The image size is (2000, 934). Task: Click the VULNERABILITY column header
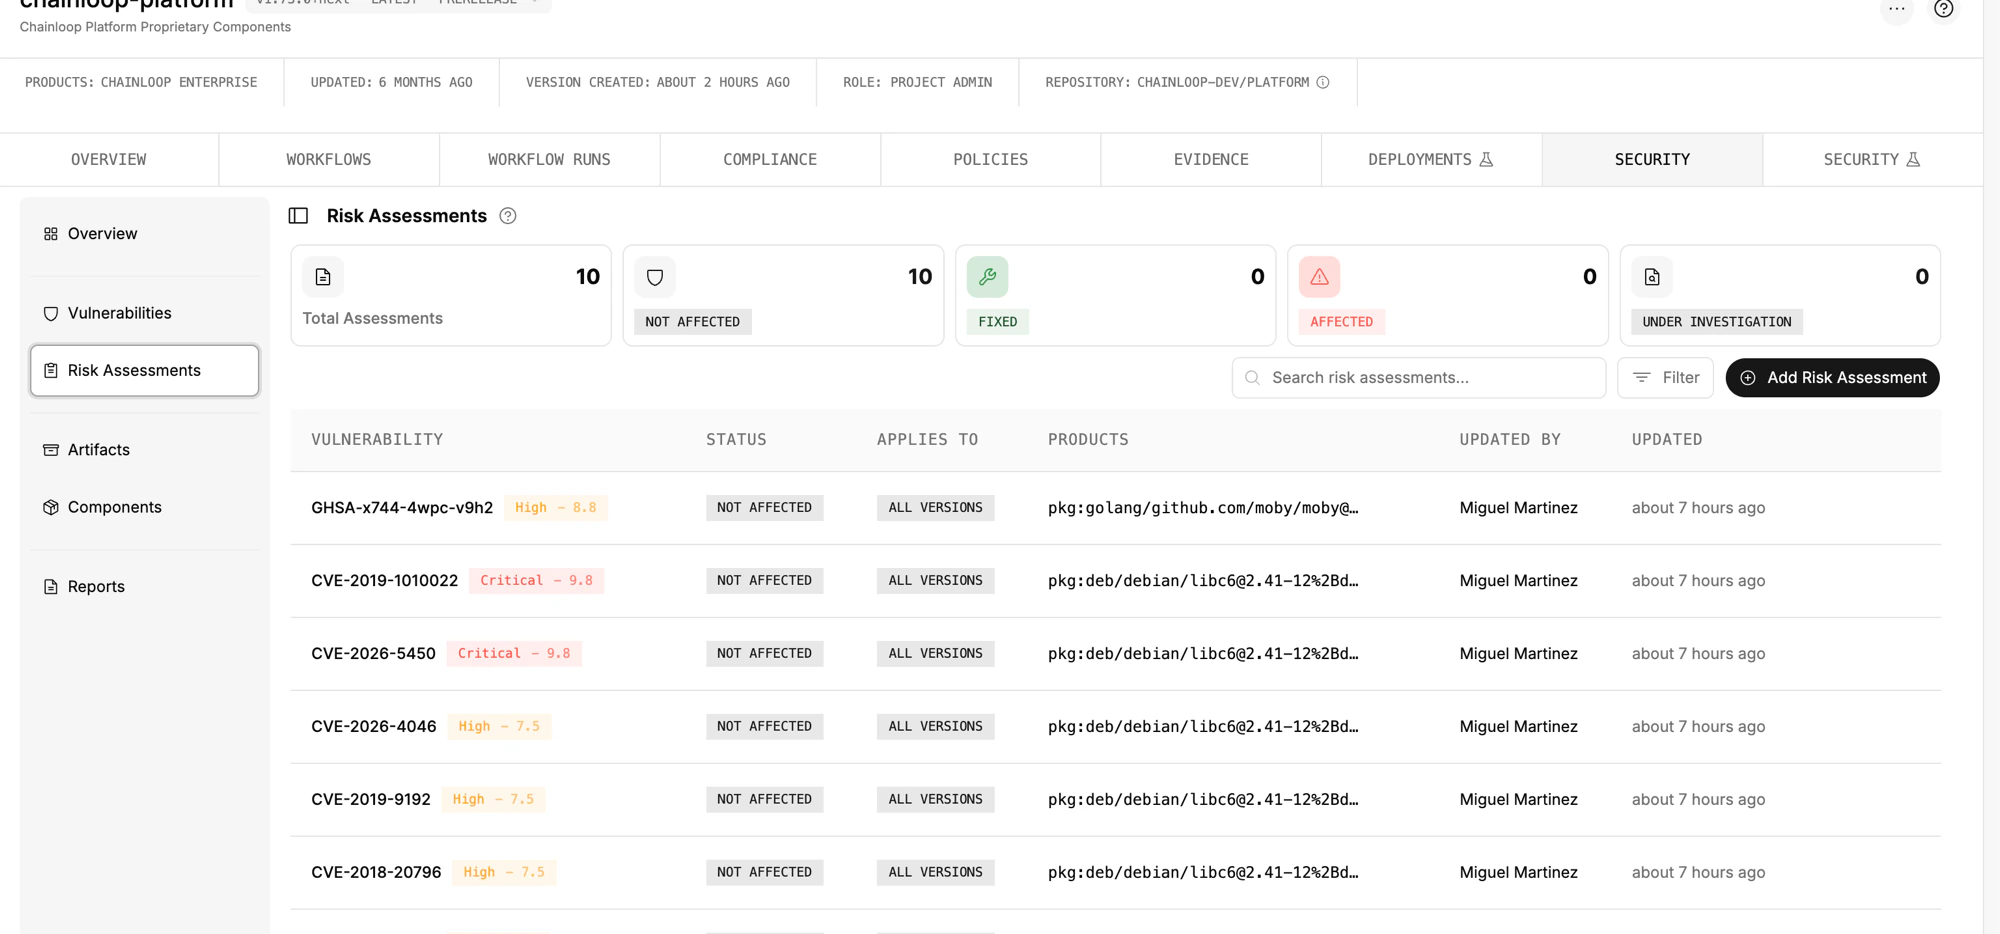377,440
